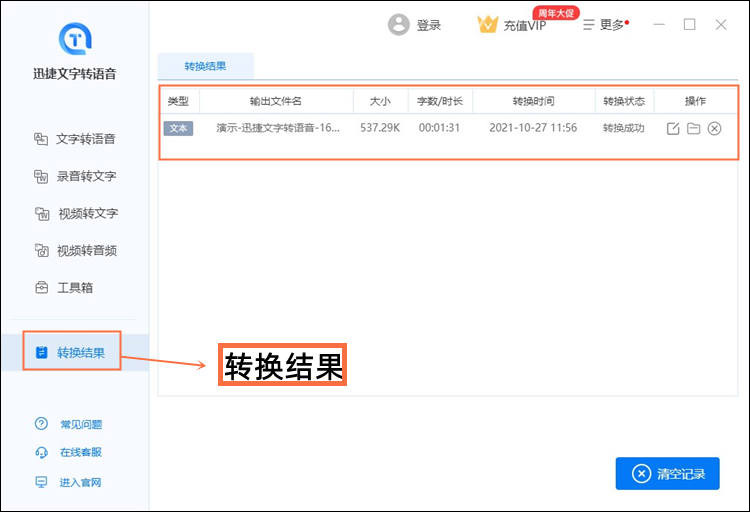Click the 操作 column header
The image size is (750, 512).
pos(695,101)
